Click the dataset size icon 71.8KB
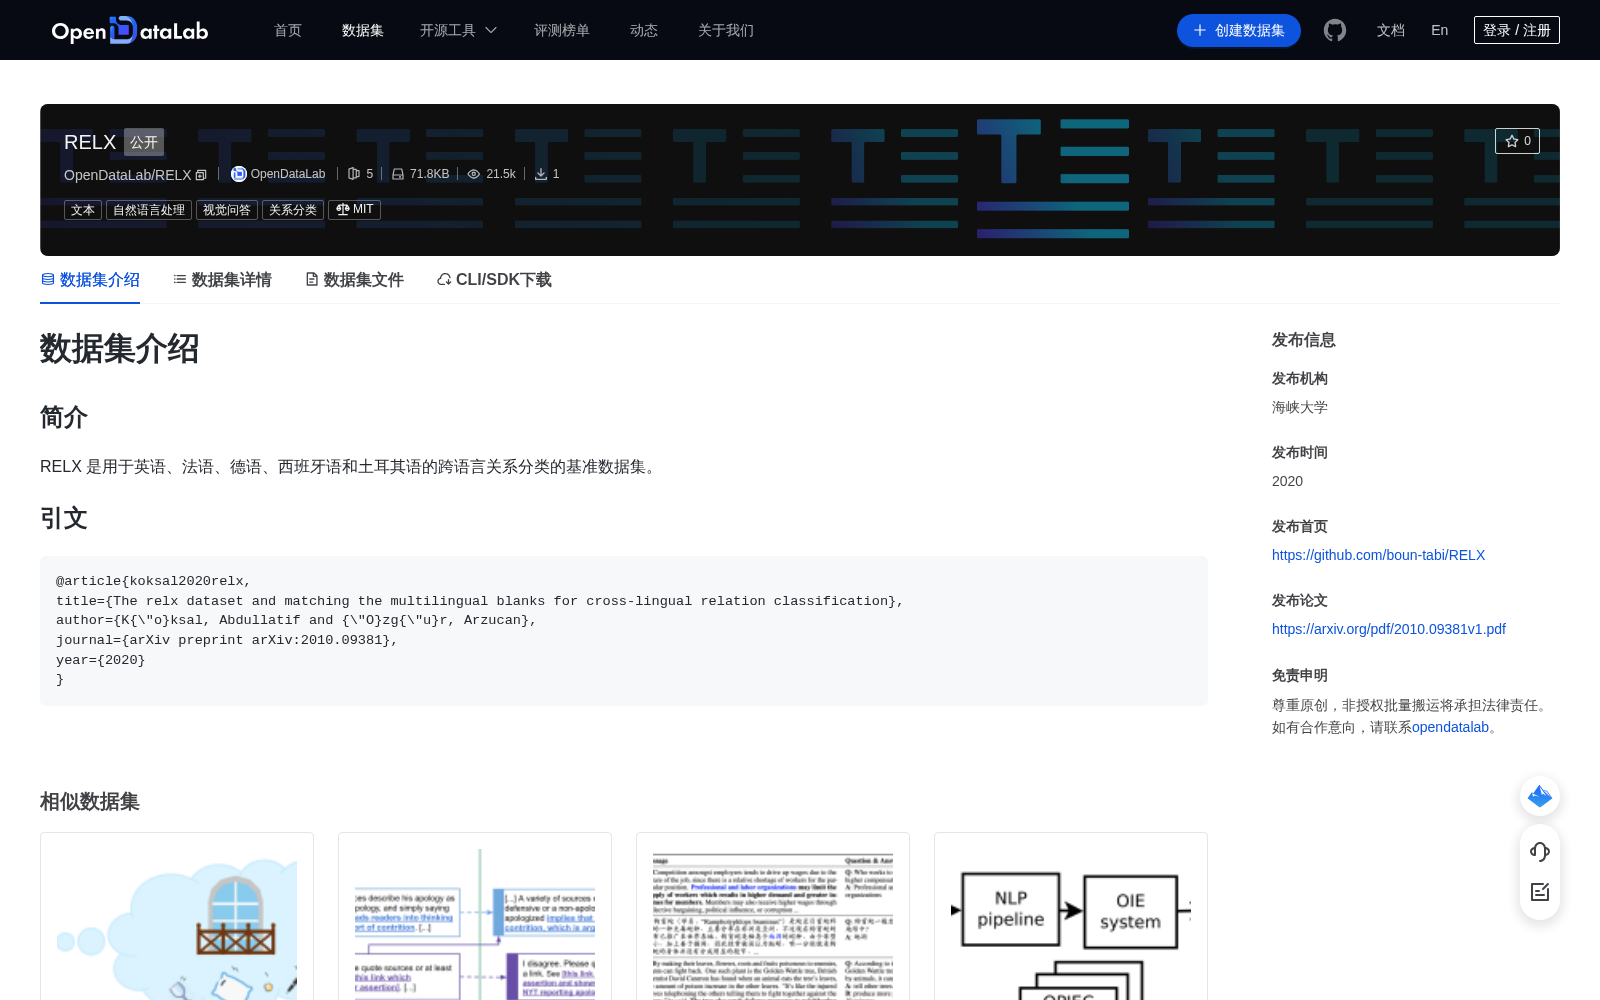 (398, 174)
